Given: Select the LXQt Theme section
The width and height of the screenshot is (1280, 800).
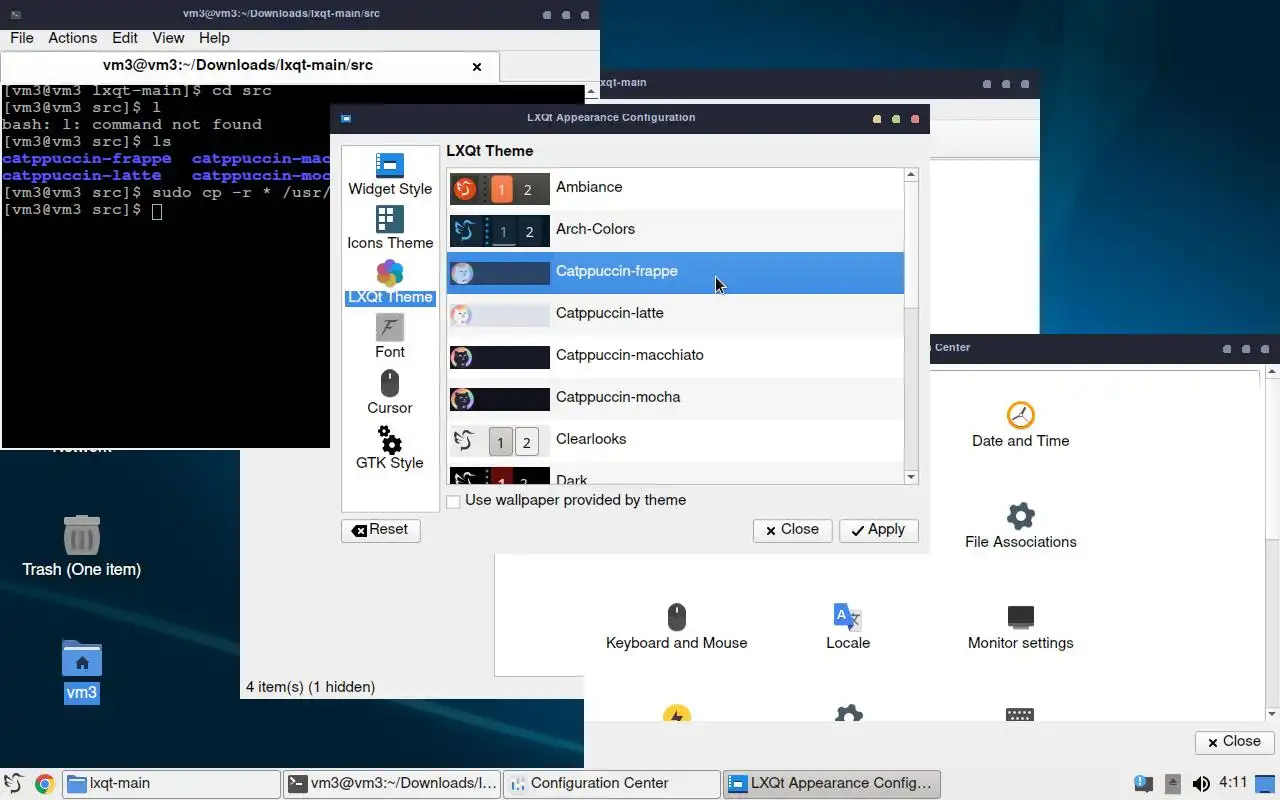Looking at the screenshot, I should coord(390,283).
